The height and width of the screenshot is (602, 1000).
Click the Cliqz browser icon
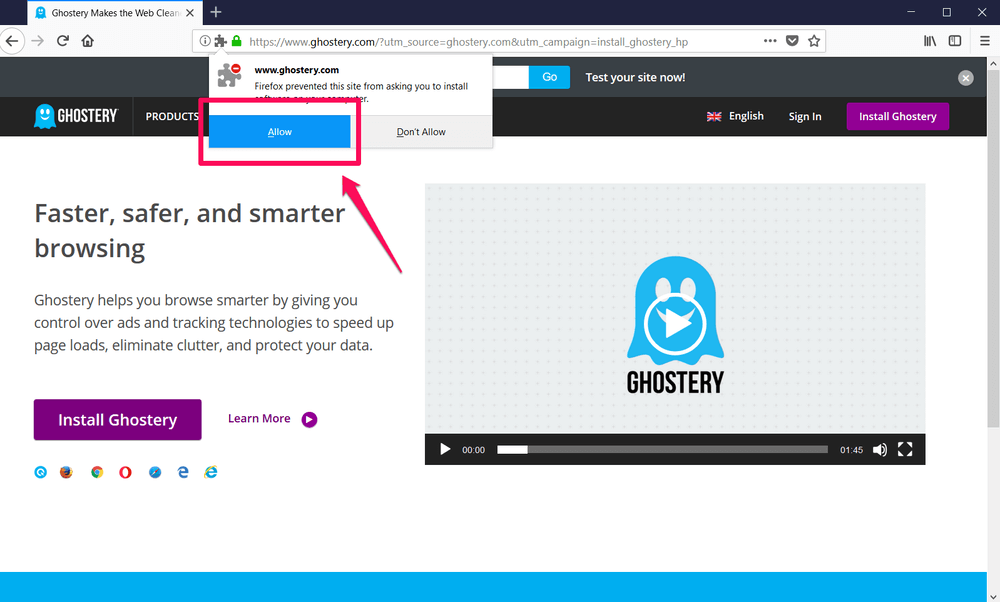pyautogui.click(x=40, y=472)
